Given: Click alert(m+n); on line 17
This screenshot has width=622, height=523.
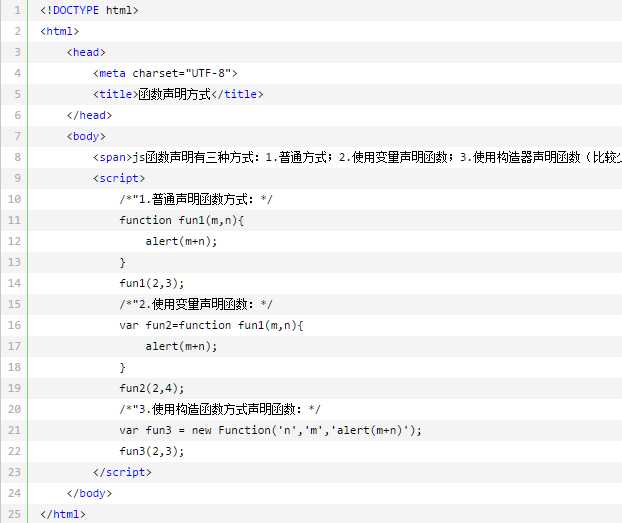Looking at the screenshot, I should [x=181, y=346].
